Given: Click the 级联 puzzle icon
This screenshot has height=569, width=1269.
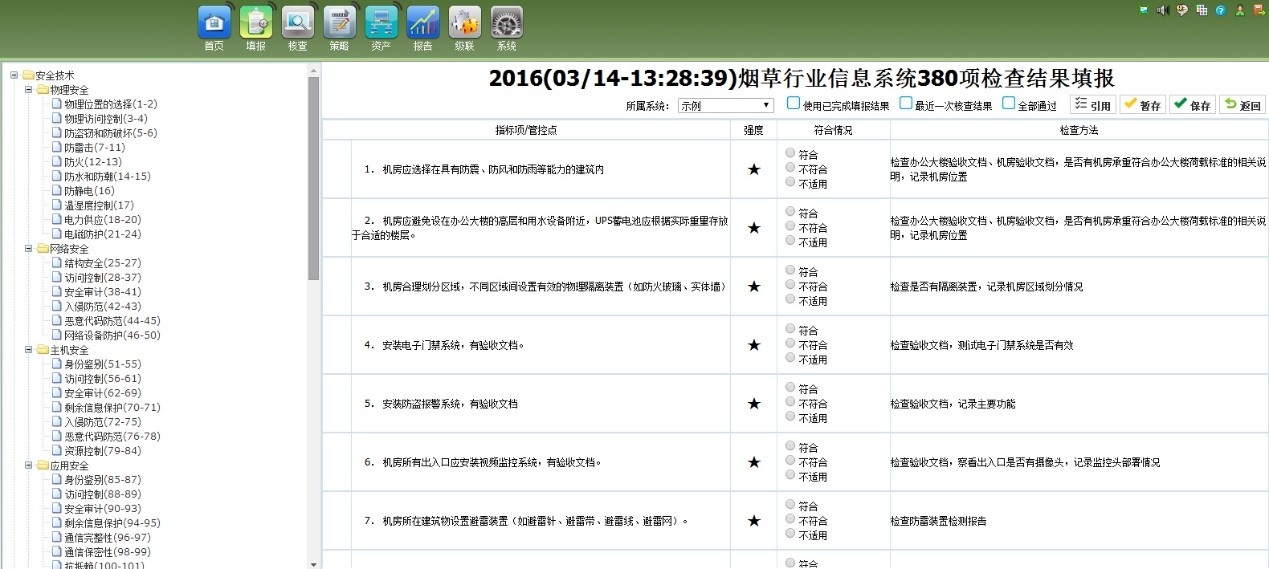Looking at the screenshot, I should 465,23.
